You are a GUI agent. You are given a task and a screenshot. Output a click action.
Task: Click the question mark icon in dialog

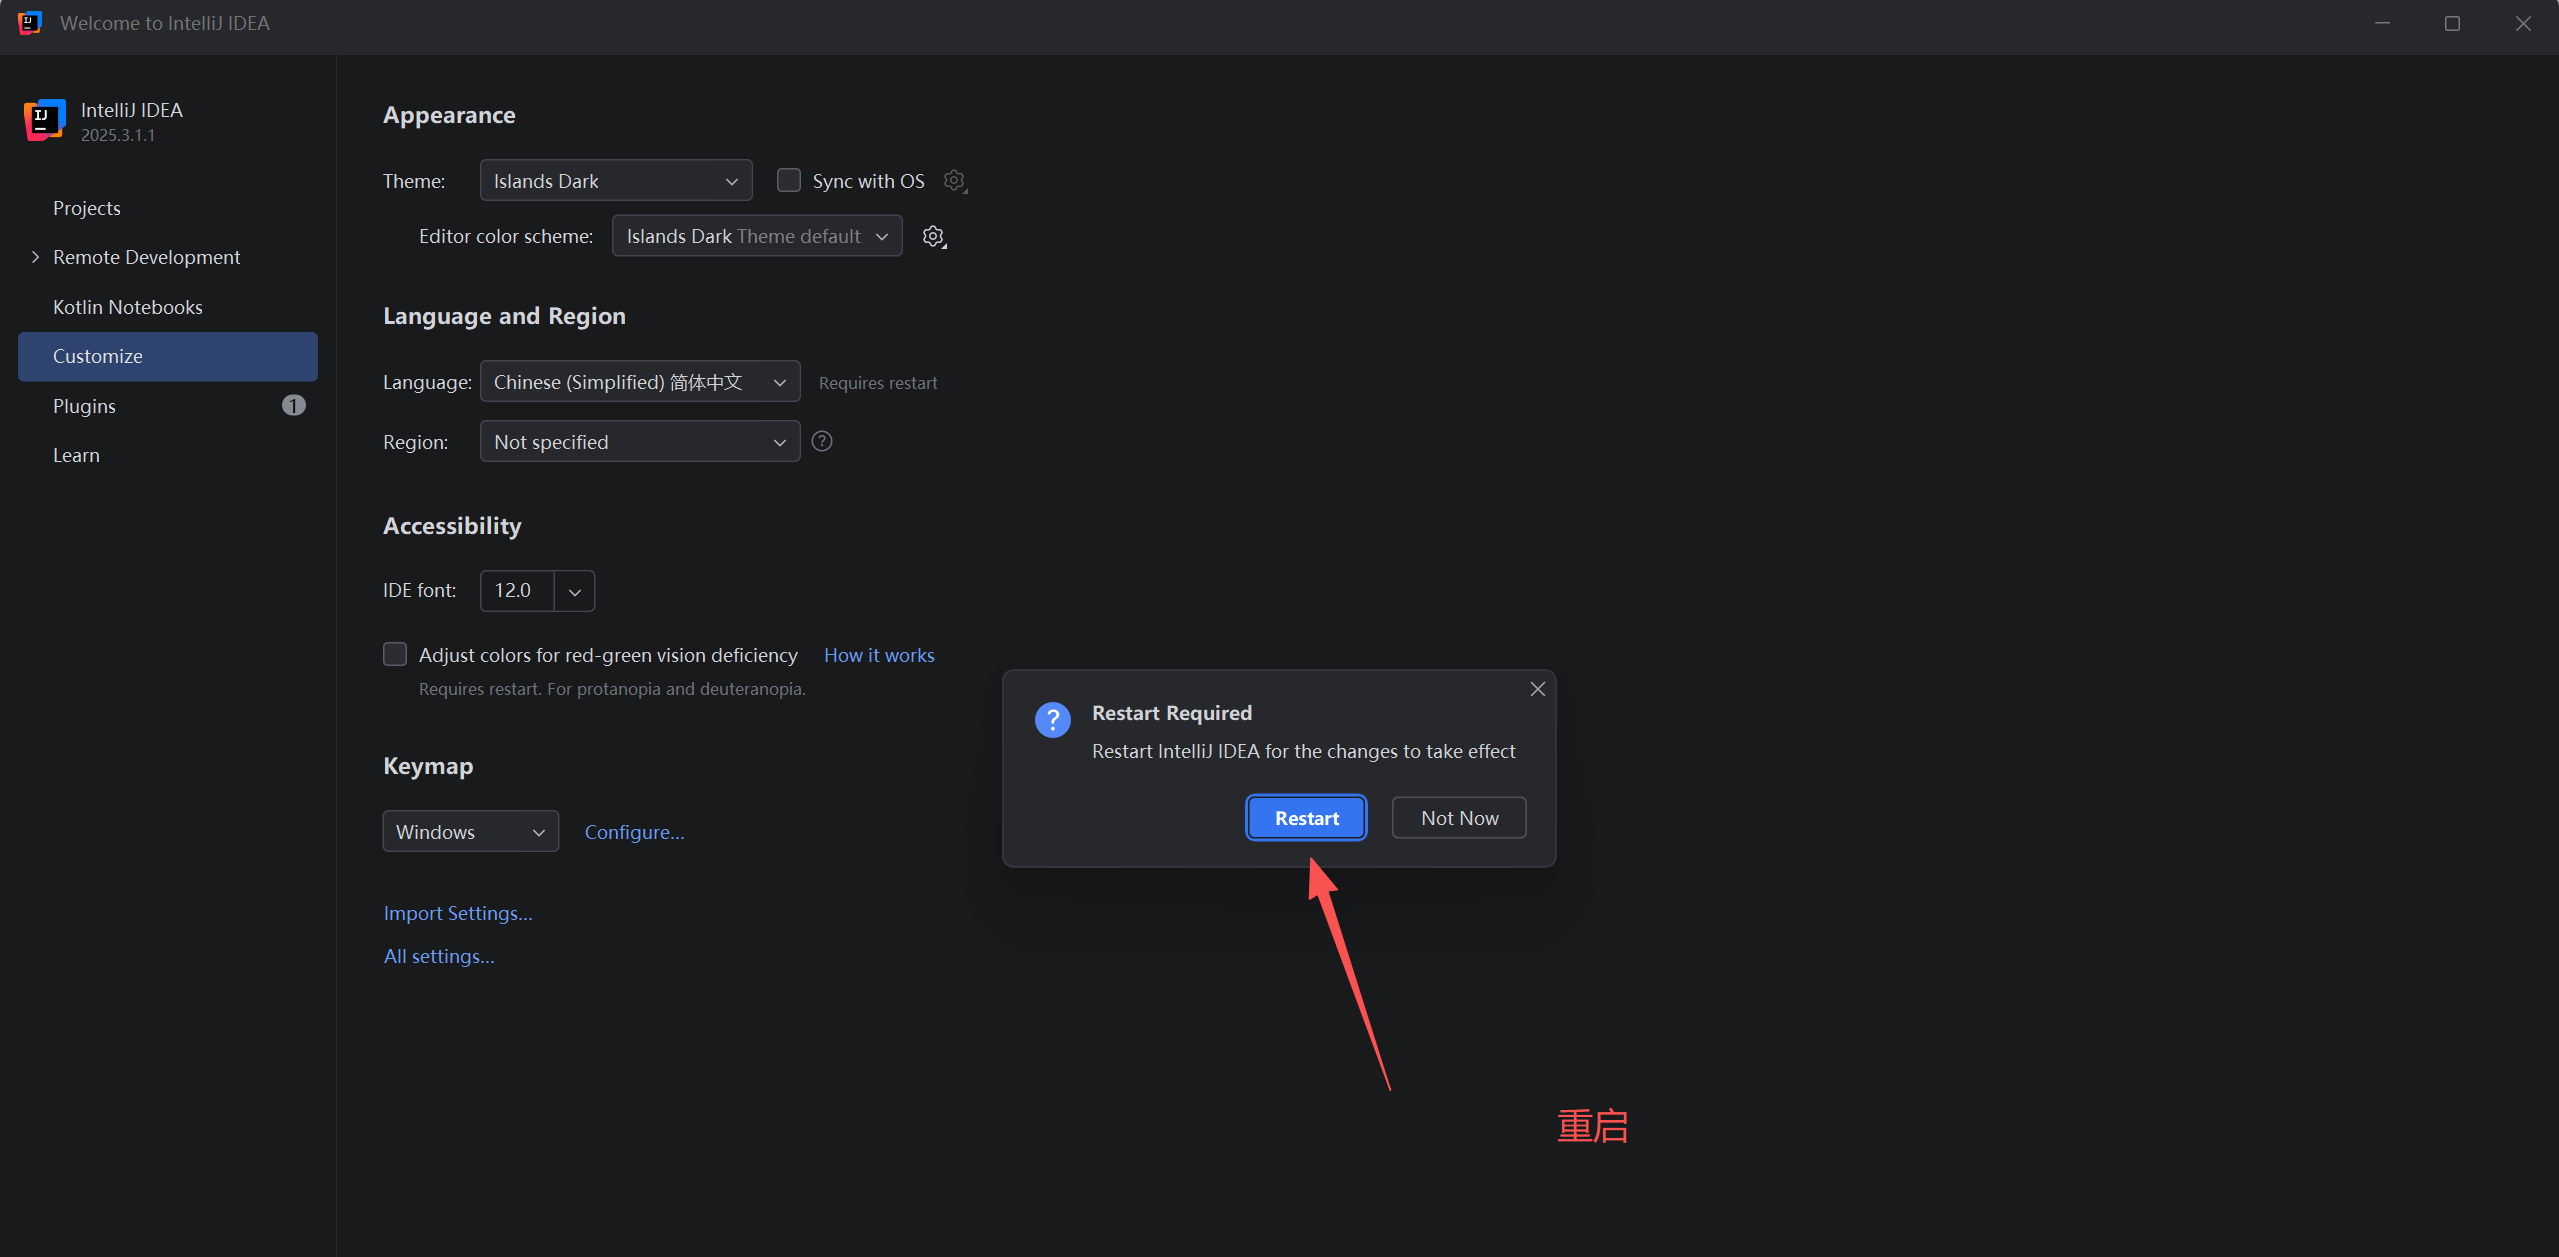click(1052, 719)
